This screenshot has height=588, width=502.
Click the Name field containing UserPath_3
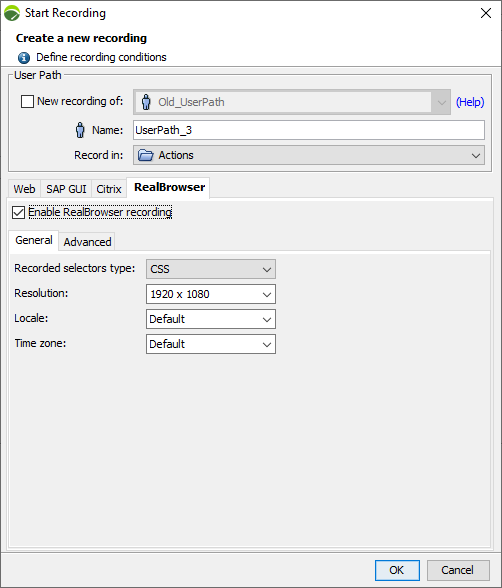click(x=309, y=130)
